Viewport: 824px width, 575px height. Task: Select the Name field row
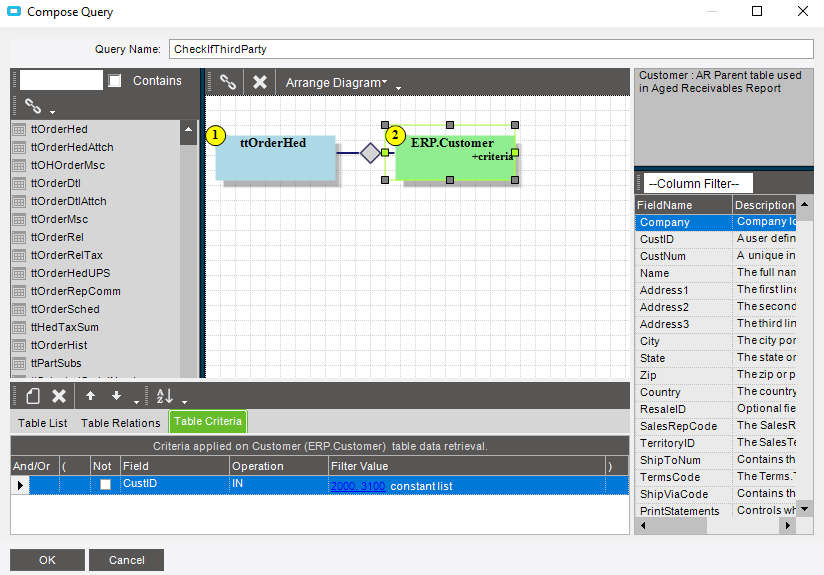point(715,273)
